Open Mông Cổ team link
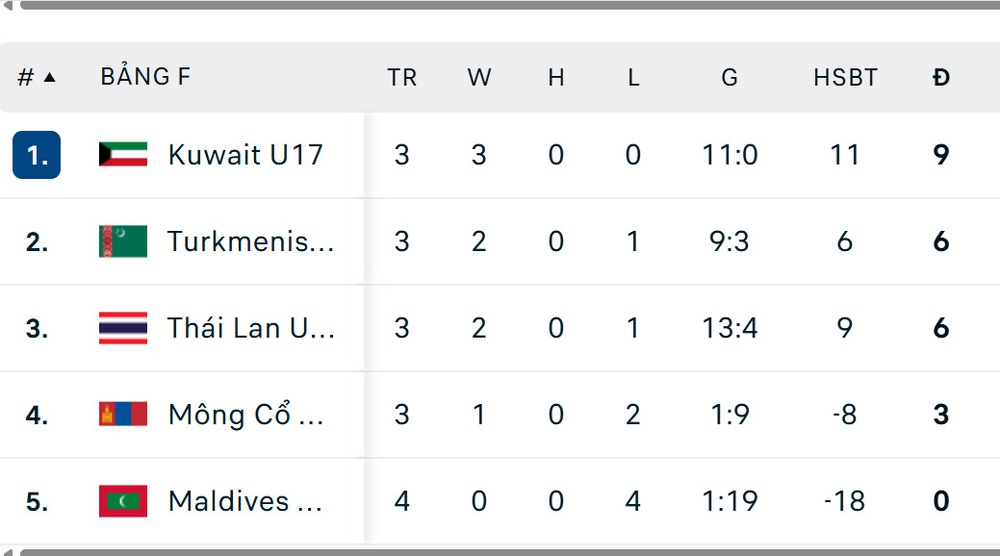The image size is (1000, 556). point(245,414)
